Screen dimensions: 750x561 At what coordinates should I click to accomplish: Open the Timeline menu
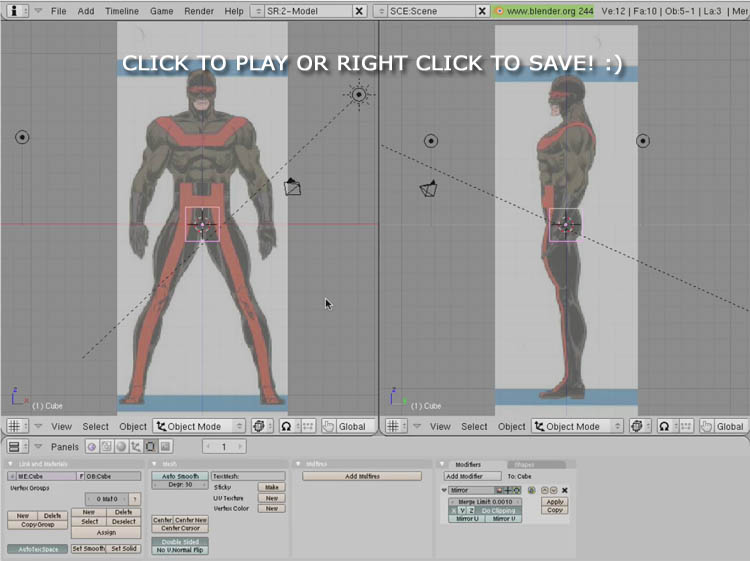coord(122,11)
